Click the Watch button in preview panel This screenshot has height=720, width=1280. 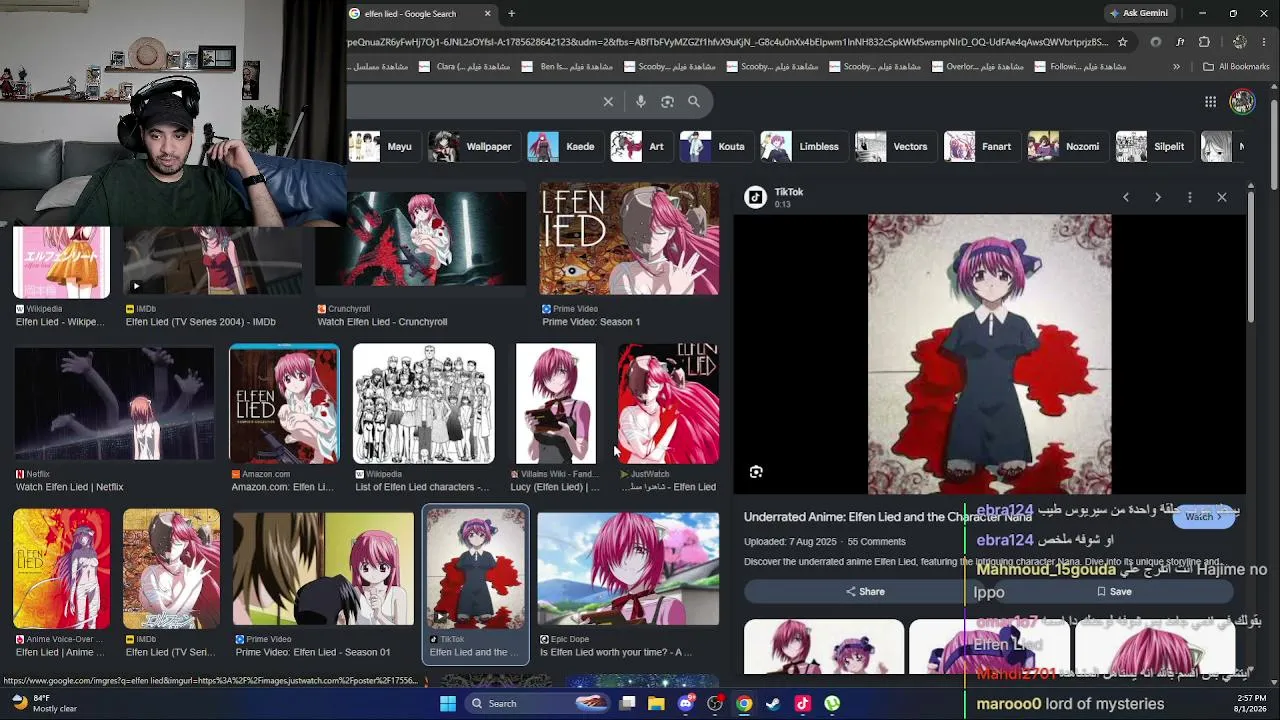[1203, 517]
